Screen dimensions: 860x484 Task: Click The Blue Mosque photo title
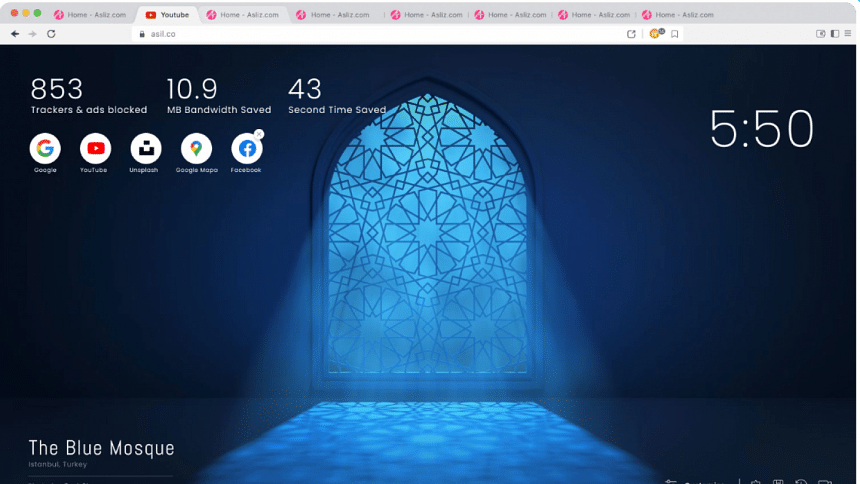point(101,448)
